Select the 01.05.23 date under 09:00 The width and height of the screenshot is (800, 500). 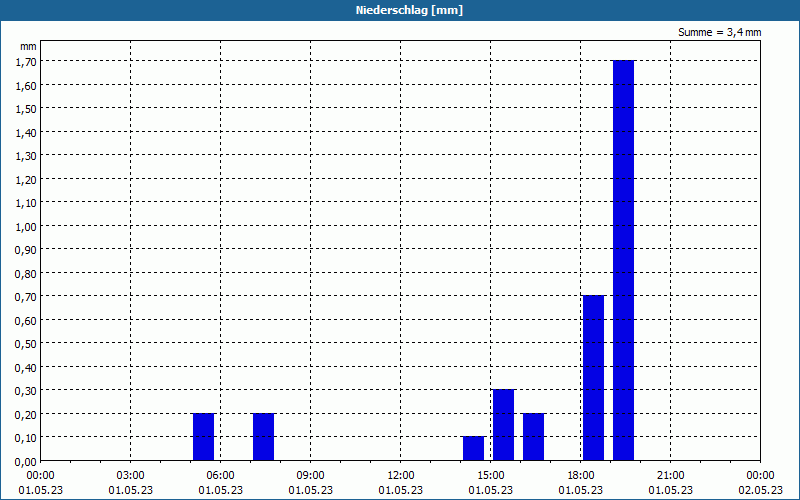point(310,490)
